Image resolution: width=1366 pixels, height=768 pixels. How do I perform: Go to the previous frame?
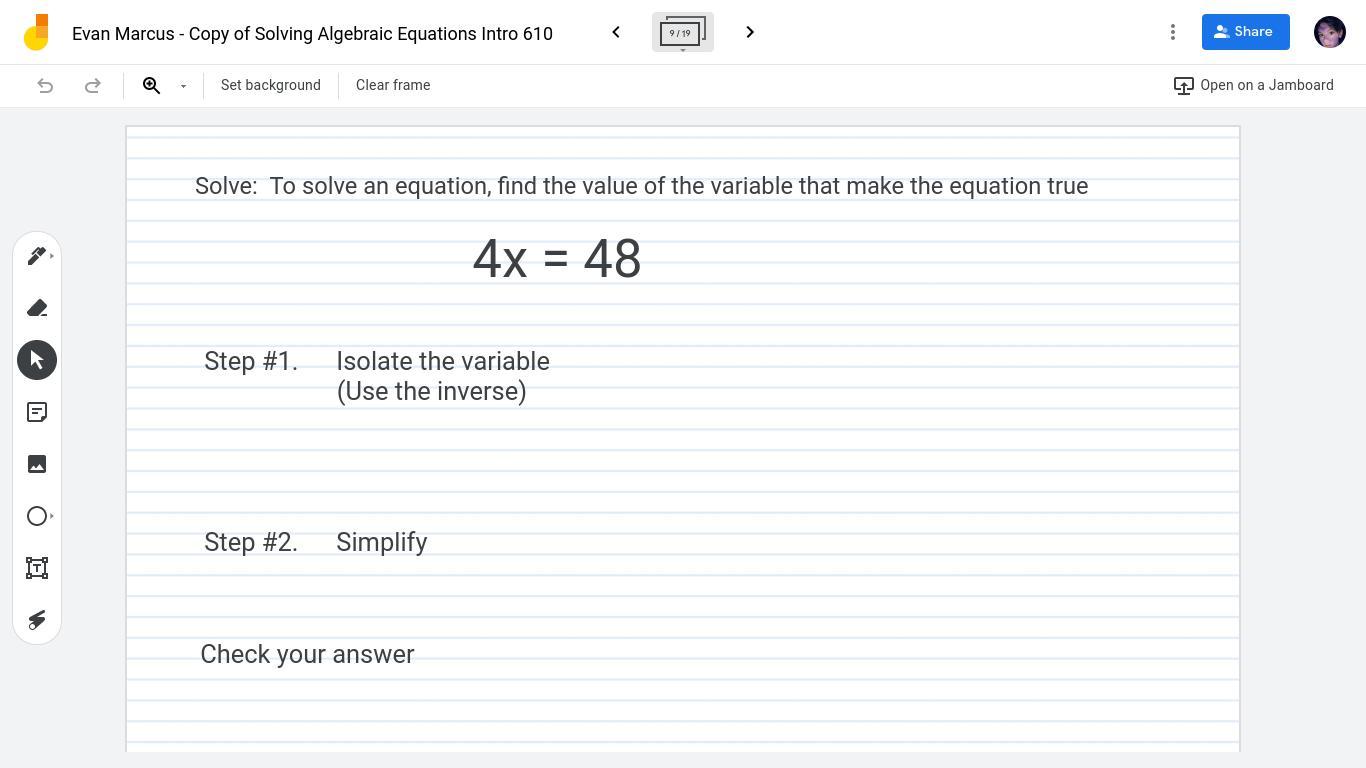point(616,32)
